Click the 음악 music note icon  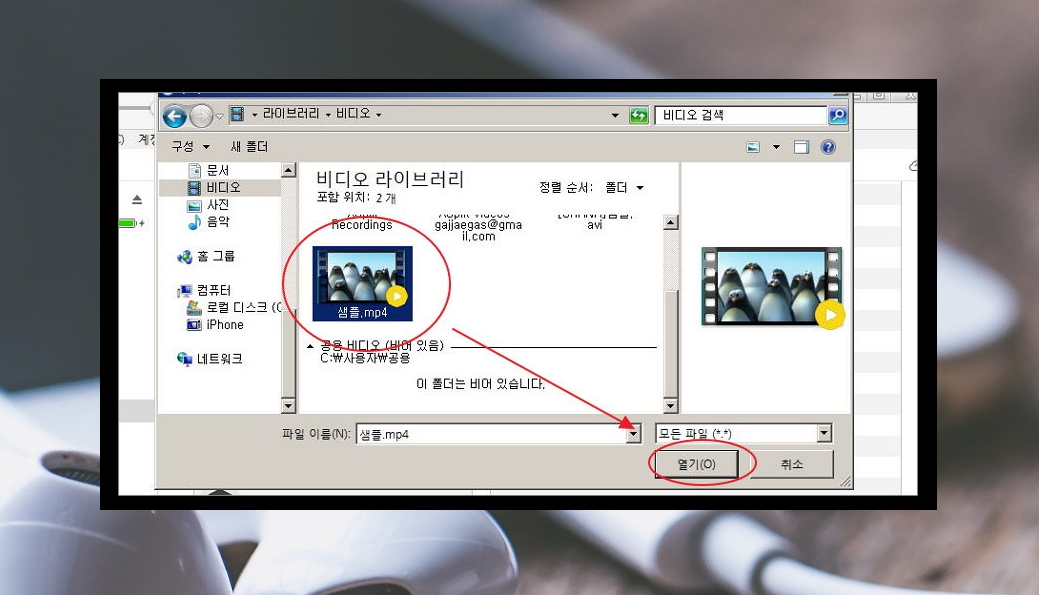tap(195, 222)
